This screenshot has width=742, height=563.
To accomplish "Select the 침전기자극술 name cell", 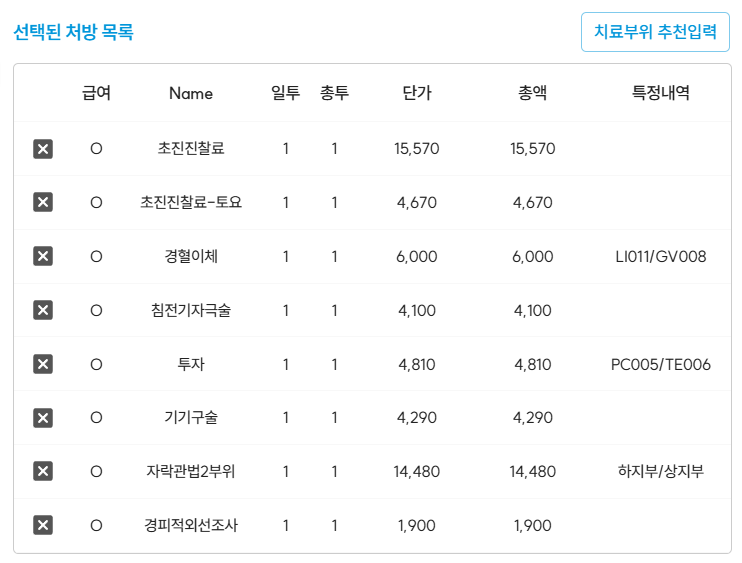I will [x=191, y=310].
